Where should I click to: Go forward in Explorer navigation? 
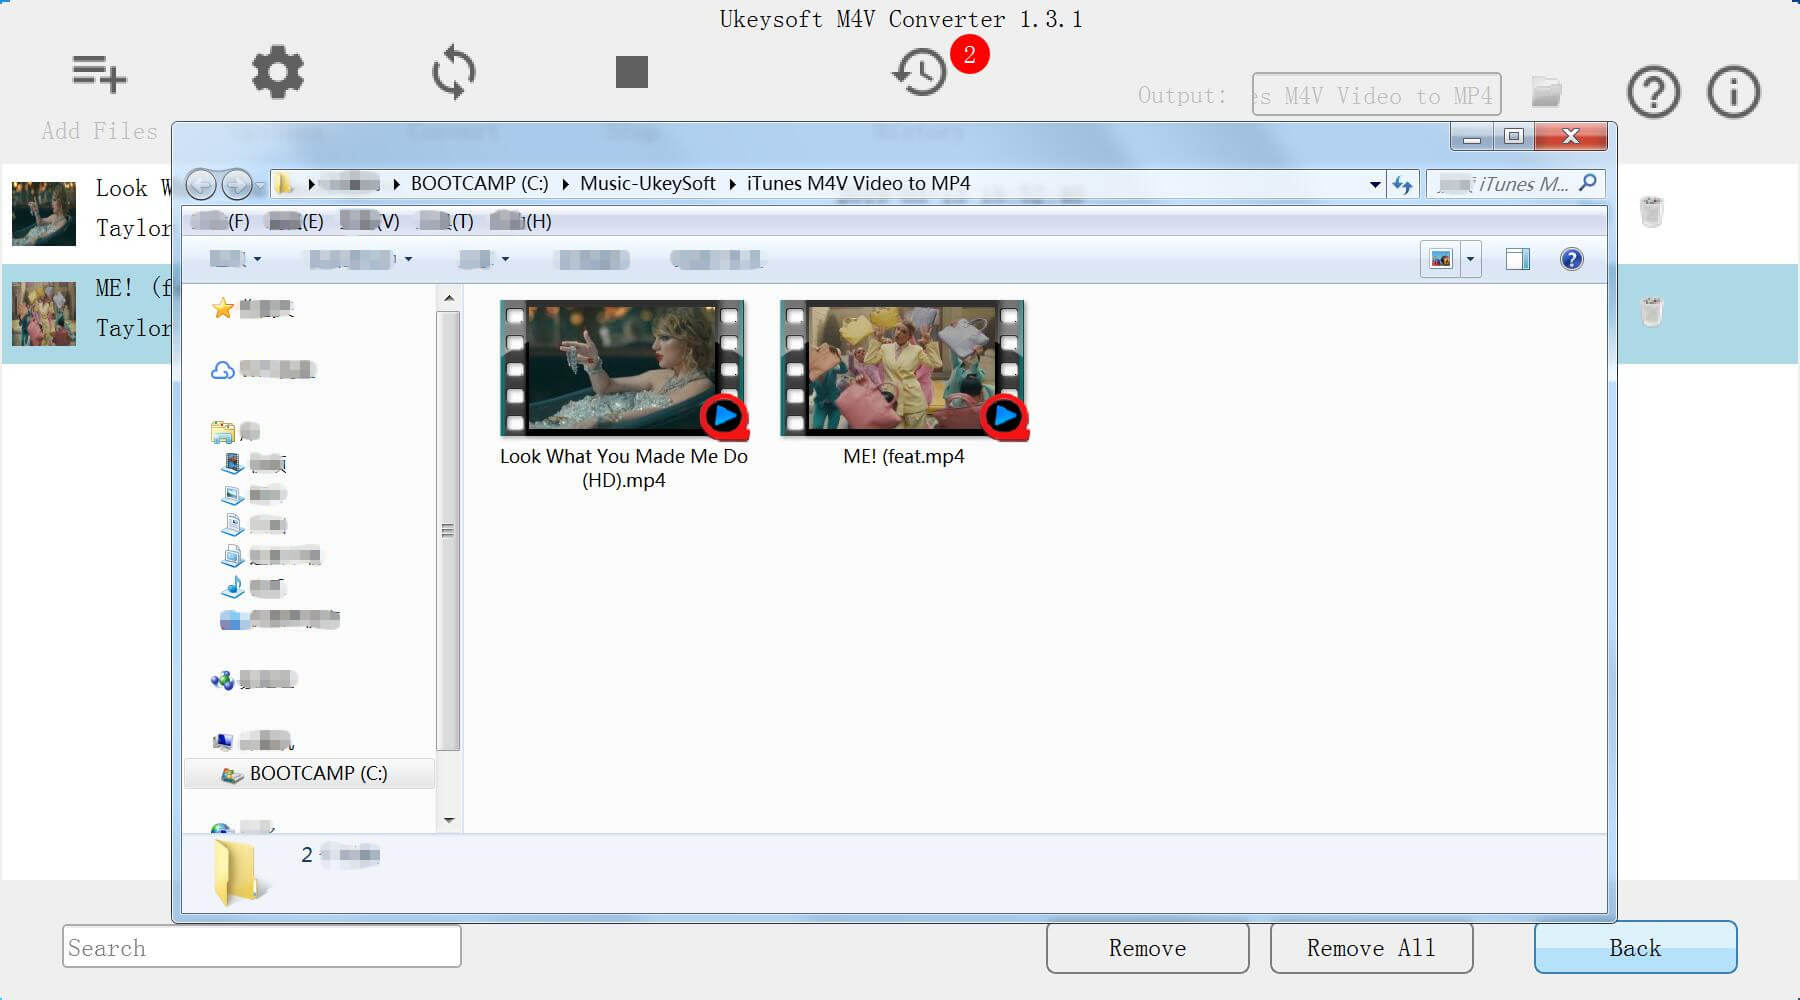point(236,184)
